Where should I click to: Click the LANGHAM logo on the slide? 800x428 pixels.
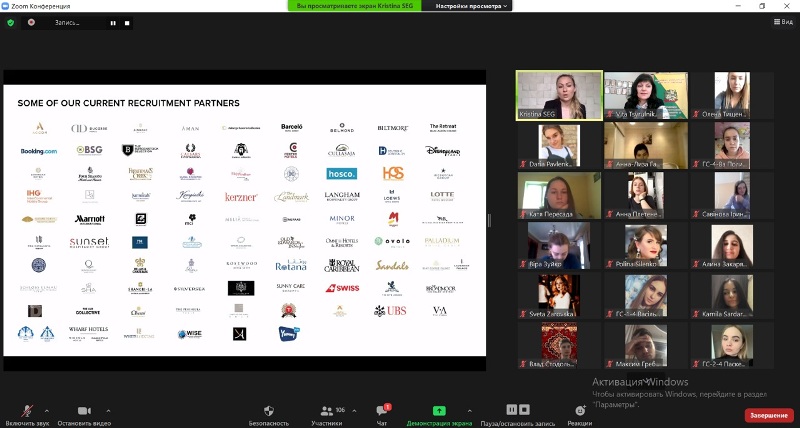[342, 196]
